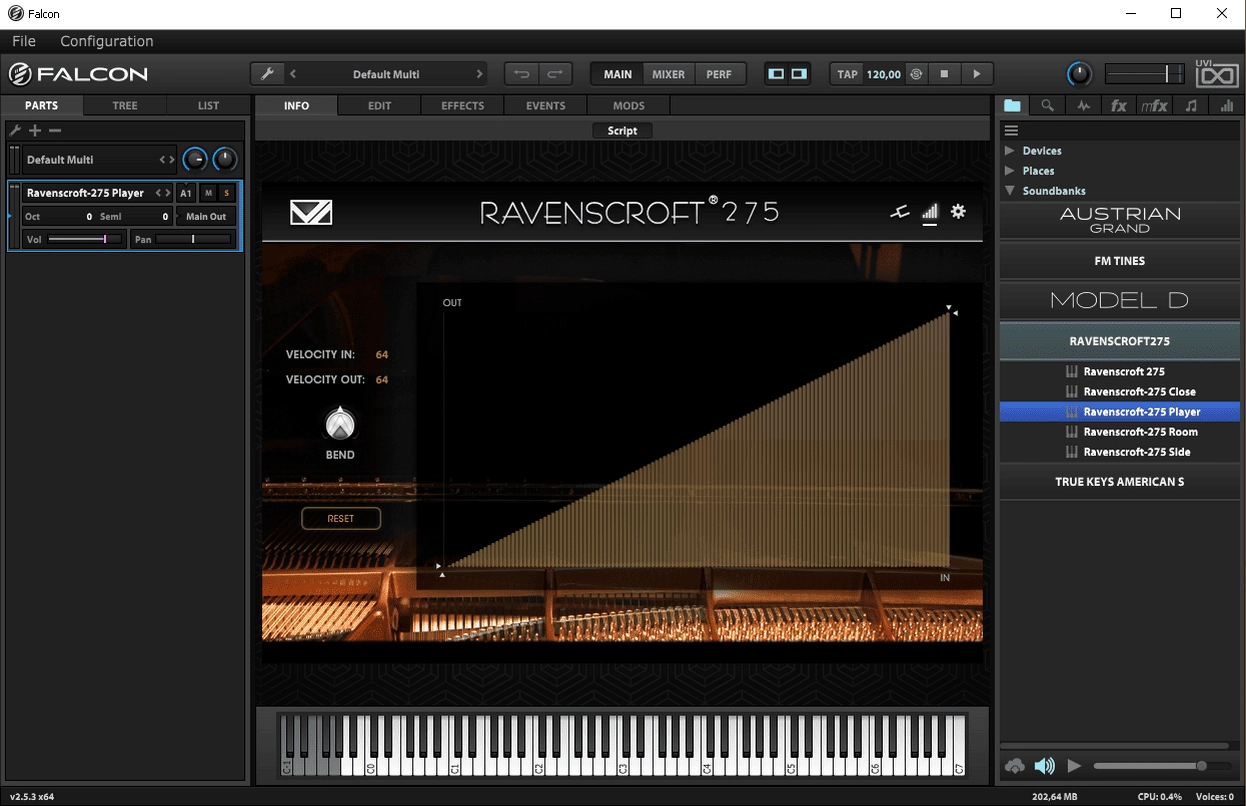Open the Main Out output selector
1246x806 pixels.
(x=207, y=216)
